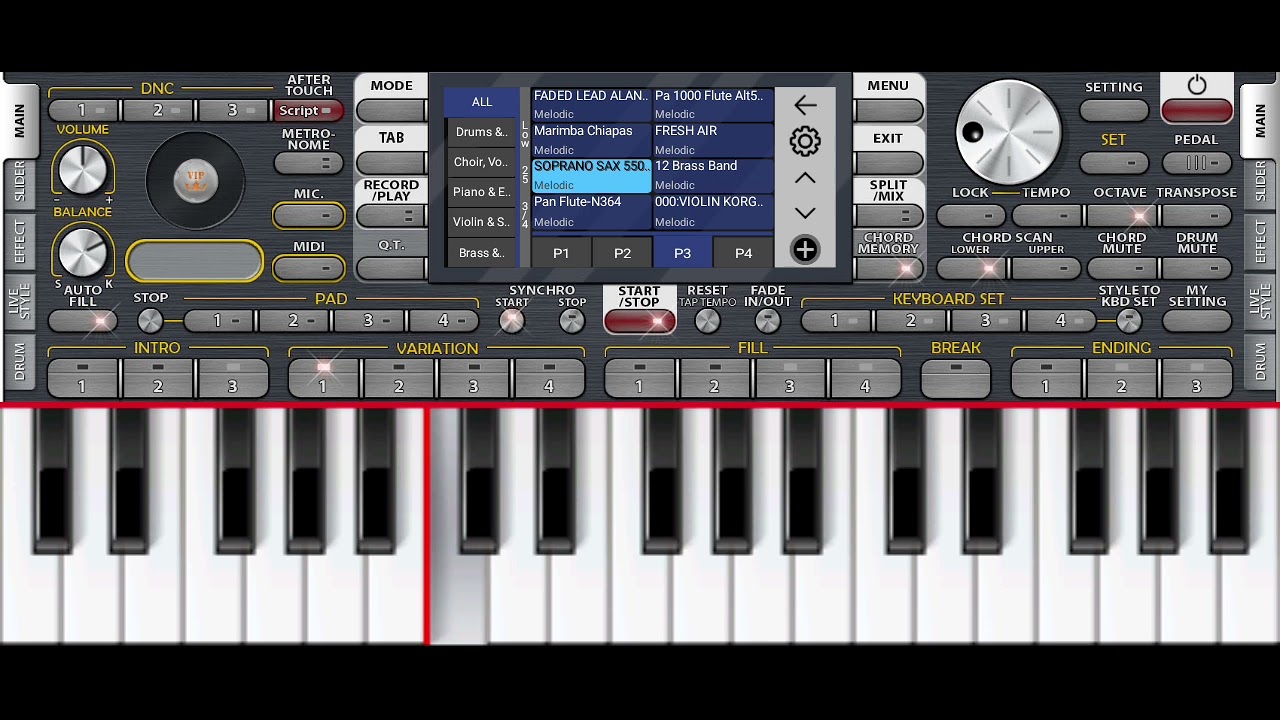Trigger Fill 4
Screen dimensions: 1280x720
click(865, 379)
